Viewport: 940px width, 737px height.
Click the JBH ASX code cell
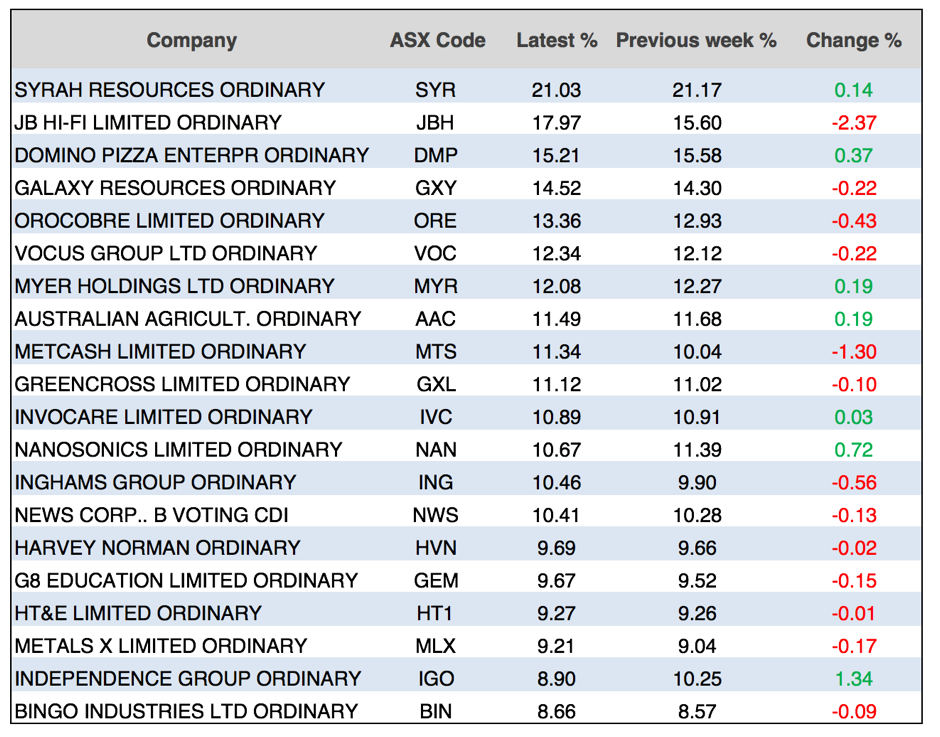(x=435, y=123)
